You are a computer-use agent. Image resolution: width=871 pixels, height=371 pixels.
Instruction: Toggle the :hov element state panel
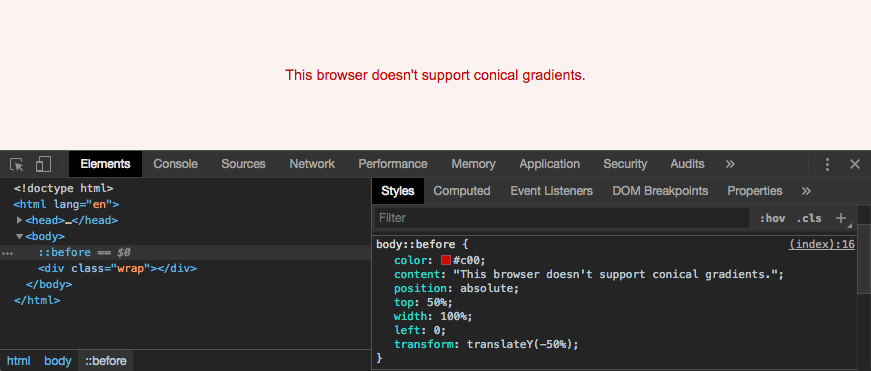[772, 218]
